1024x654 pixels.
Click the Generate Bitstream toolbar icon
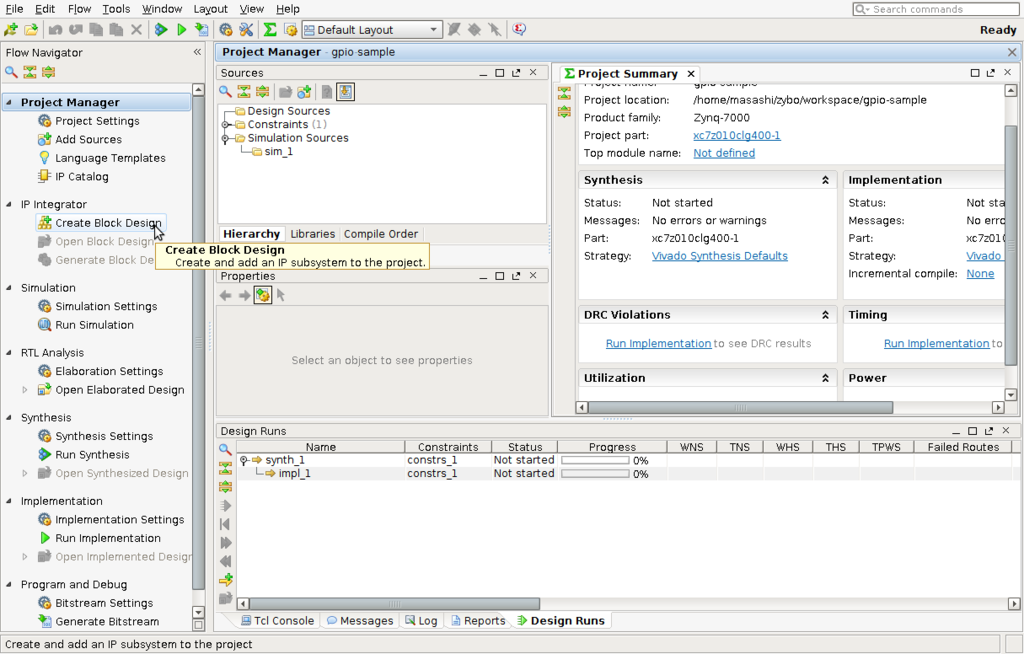click(x=202, y=29)
